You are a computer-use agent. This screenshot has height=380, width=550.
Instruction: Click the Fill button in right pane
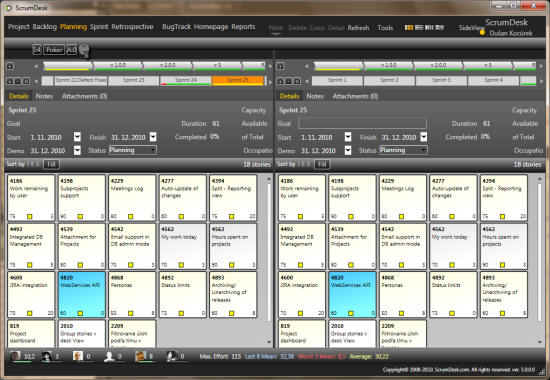322,164
